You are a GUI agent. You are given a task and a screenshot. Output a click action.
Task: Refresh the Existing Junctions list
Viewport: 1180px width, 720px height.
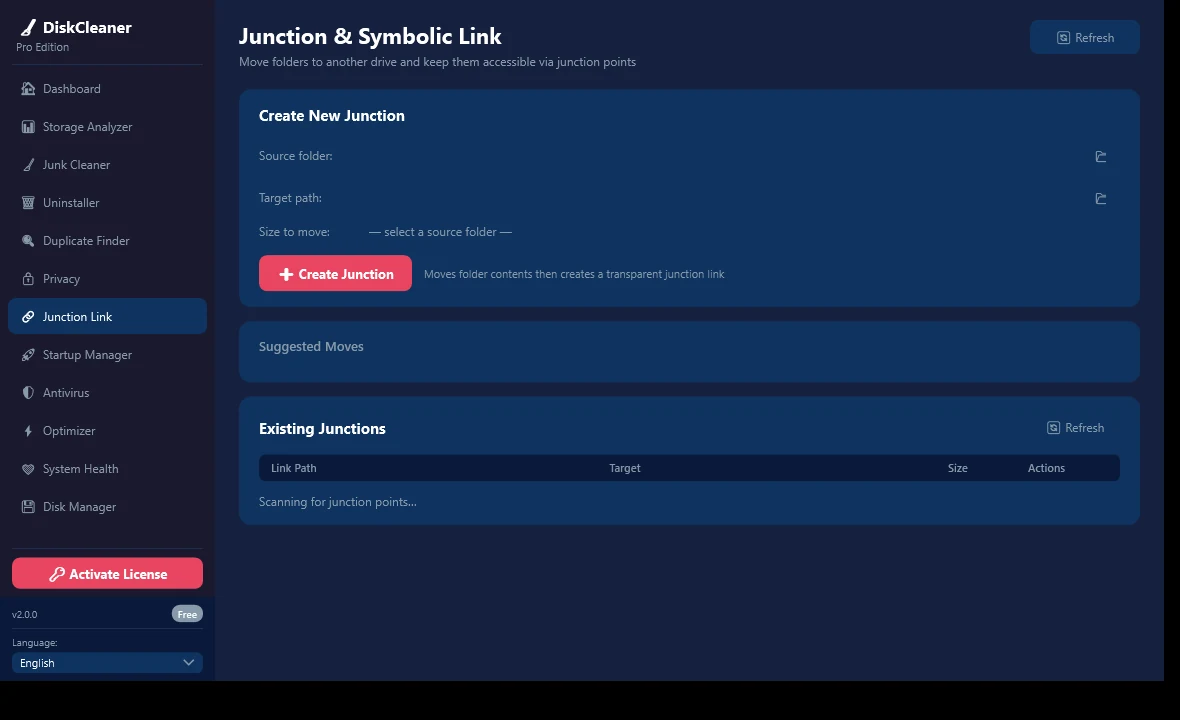tap(1075, 427)
